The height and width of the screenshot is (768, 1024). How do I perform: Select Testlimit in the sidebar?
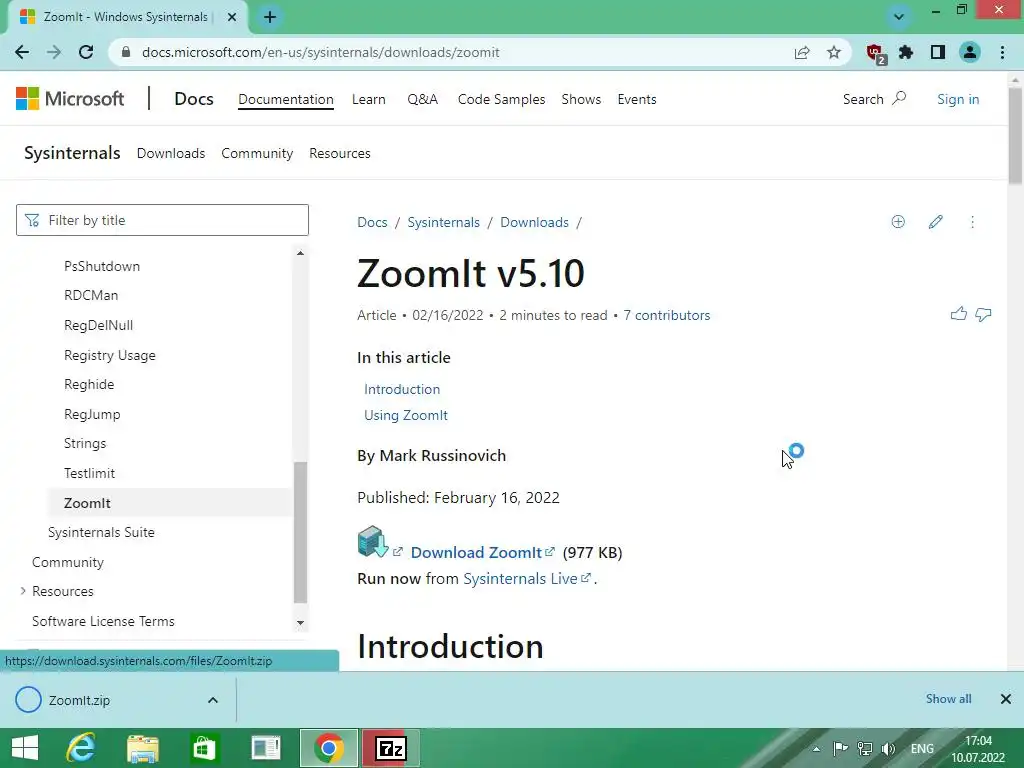pos(89,473)
